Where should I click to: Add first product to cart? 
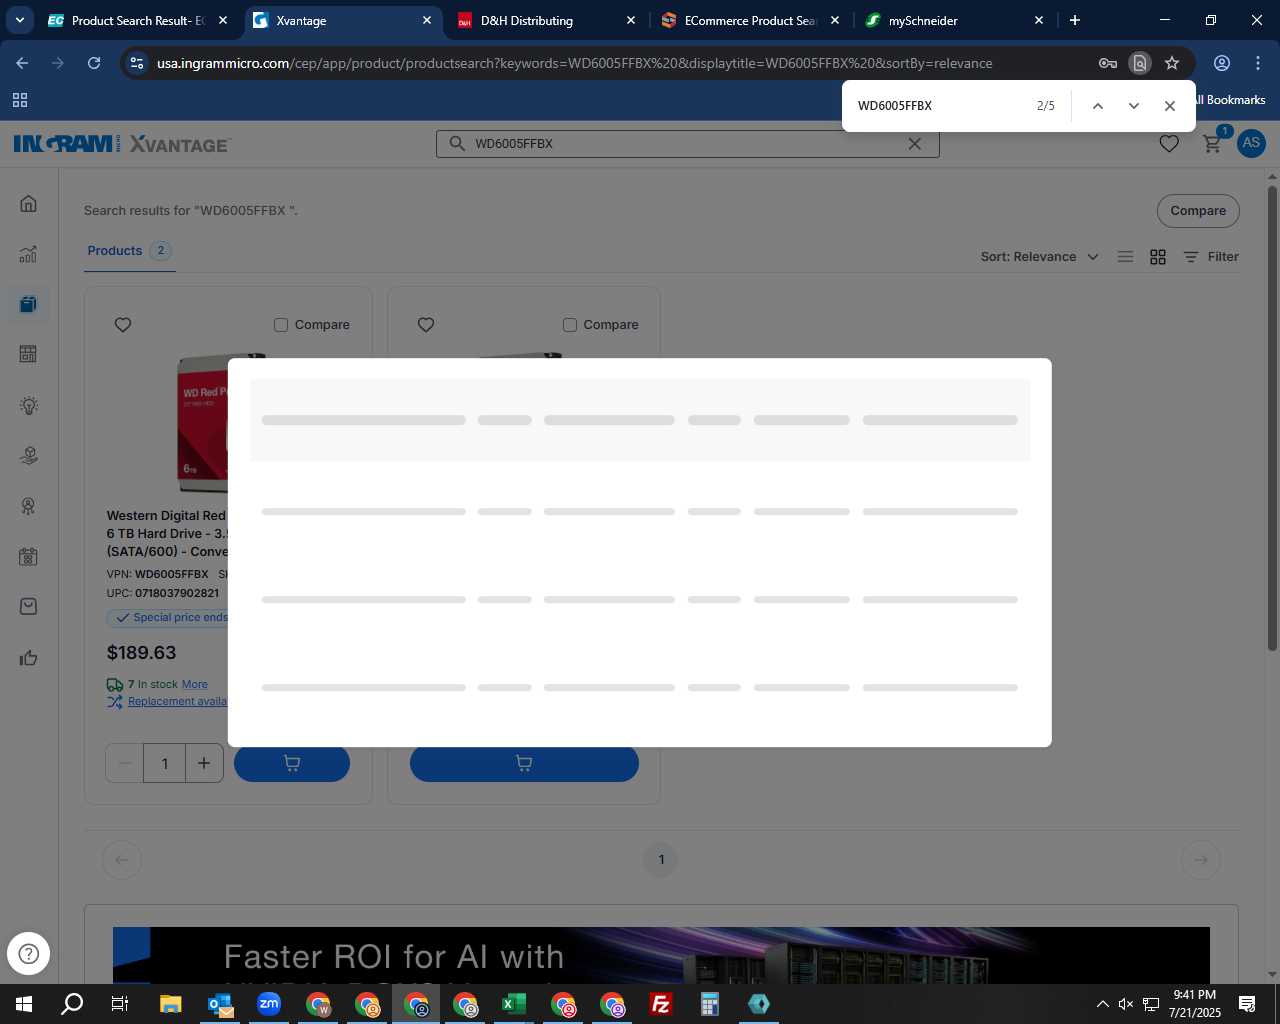coord(292,763)
